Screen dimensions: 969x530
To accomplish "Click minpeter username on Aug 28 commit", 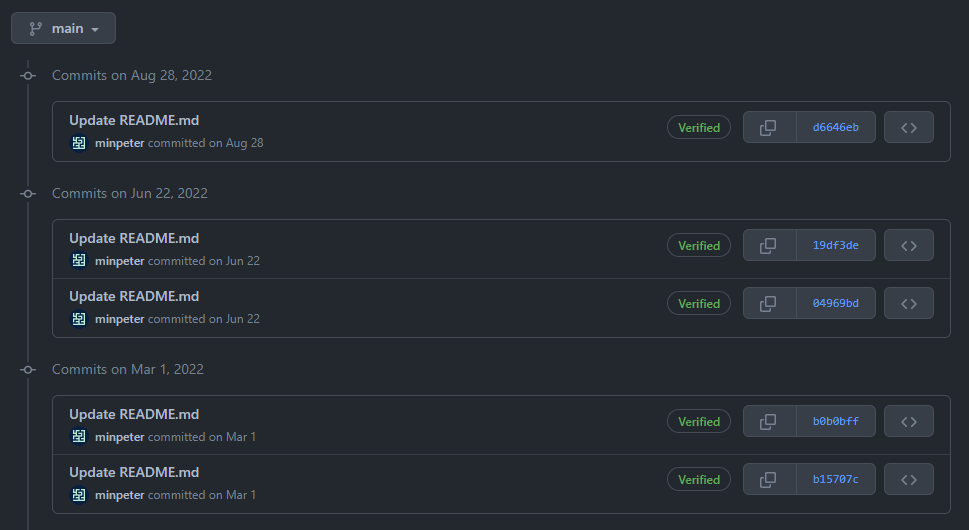I will click(119, 143).
